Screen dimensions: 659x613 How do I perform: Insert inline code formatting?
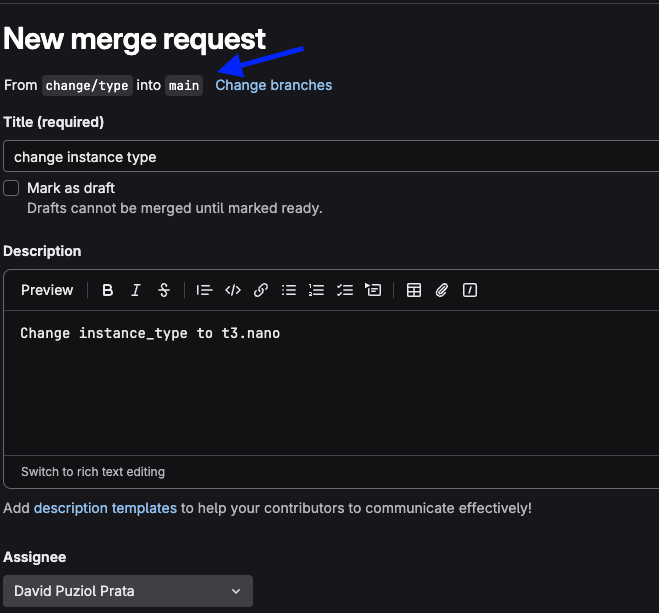(233, 290)
